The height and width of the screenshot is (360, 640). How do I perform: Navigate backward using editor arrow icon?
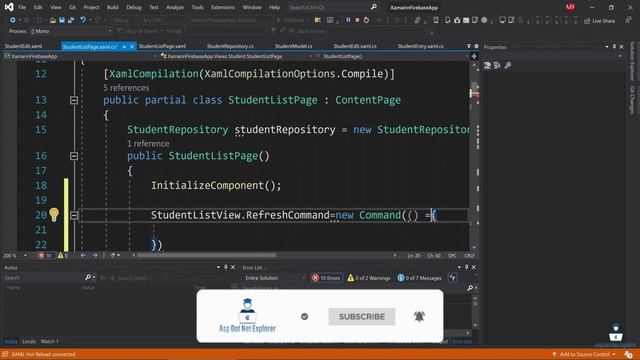[83, 256]
